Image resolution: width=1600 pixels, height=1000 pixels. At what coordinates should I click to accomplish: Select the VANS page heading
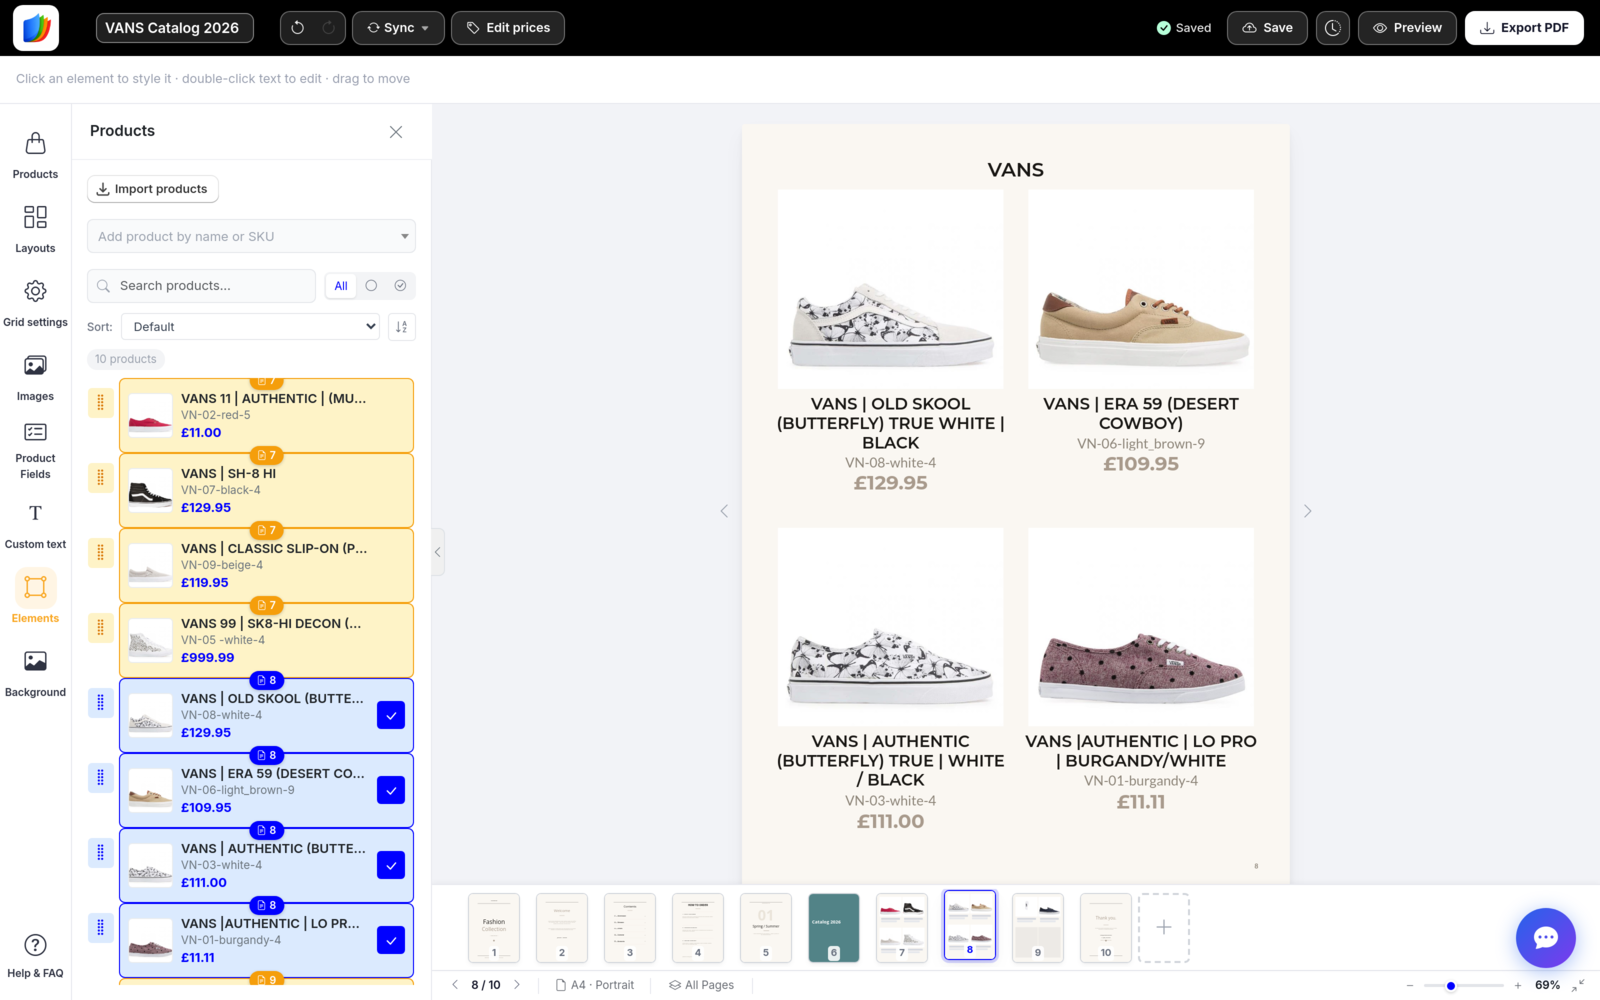pos(1015,170)
